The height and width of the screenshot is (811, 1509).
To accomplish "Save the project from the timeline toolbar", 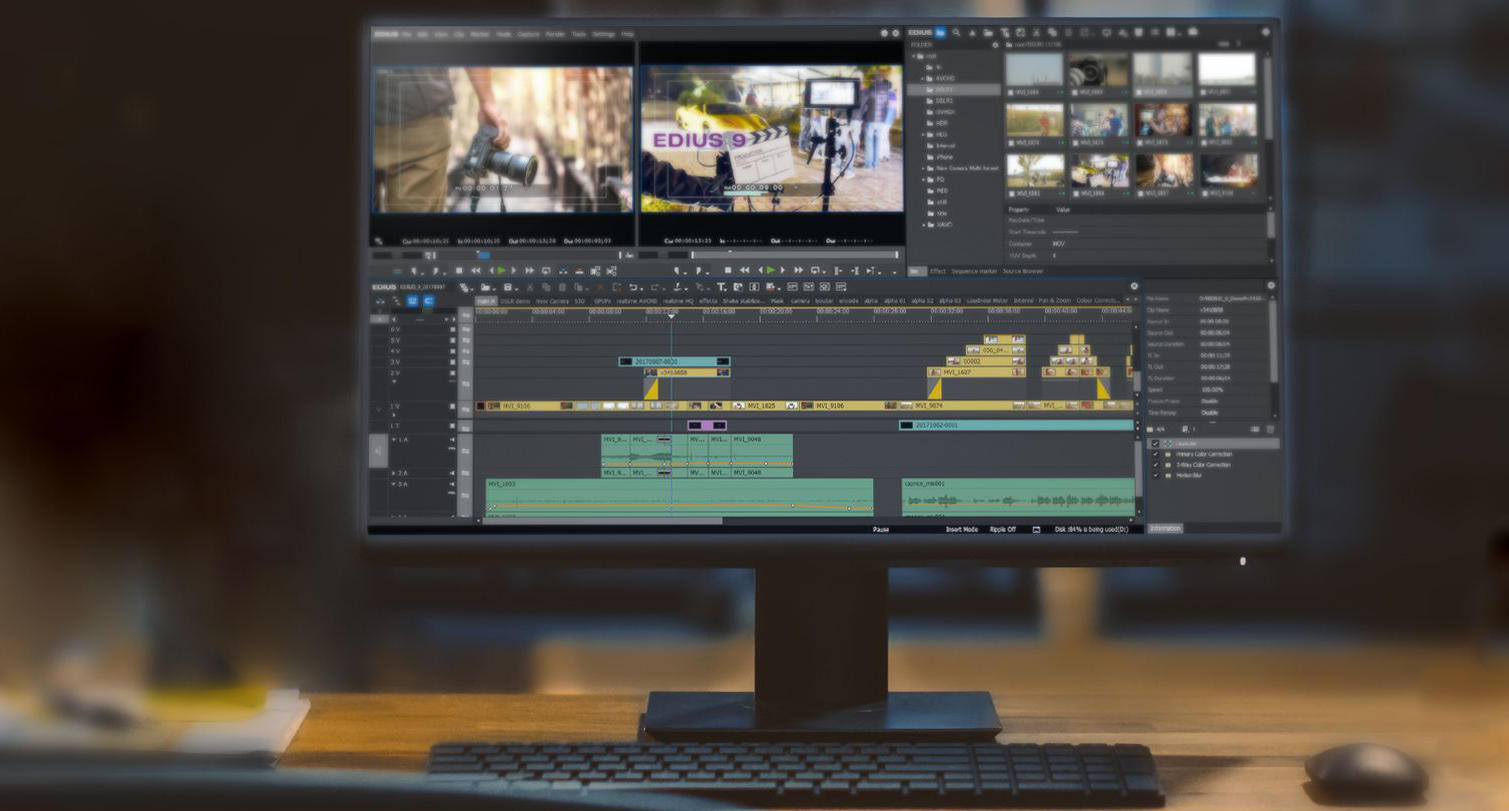I will [x=509, y=288].
